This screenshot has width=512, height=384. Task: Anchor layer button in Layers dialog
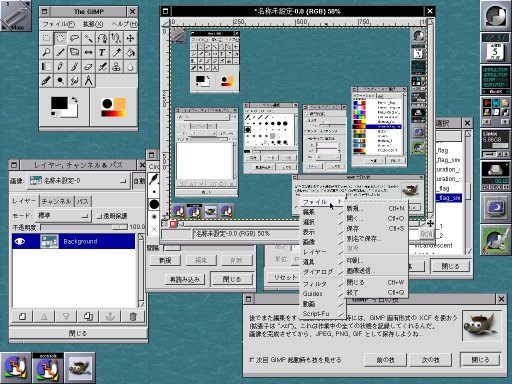click(x=110, y=316)
